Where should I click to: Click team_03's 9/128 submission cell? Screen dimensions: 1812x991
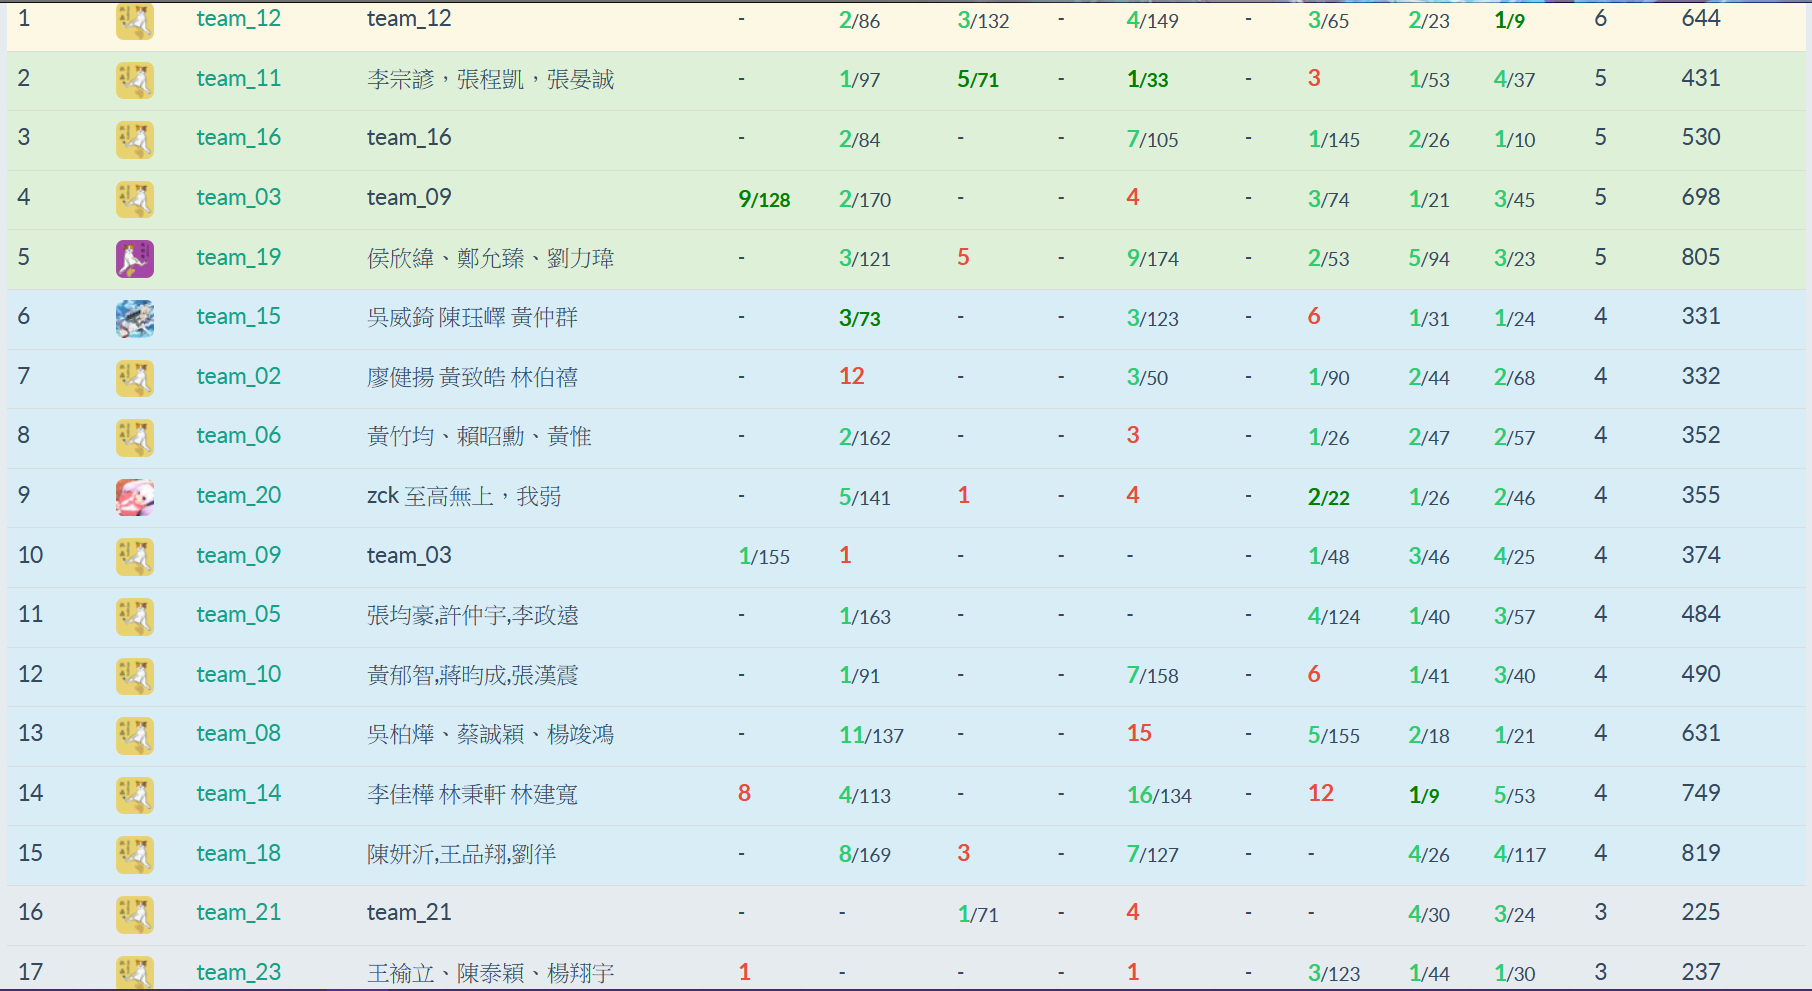[x=764, y=199]
